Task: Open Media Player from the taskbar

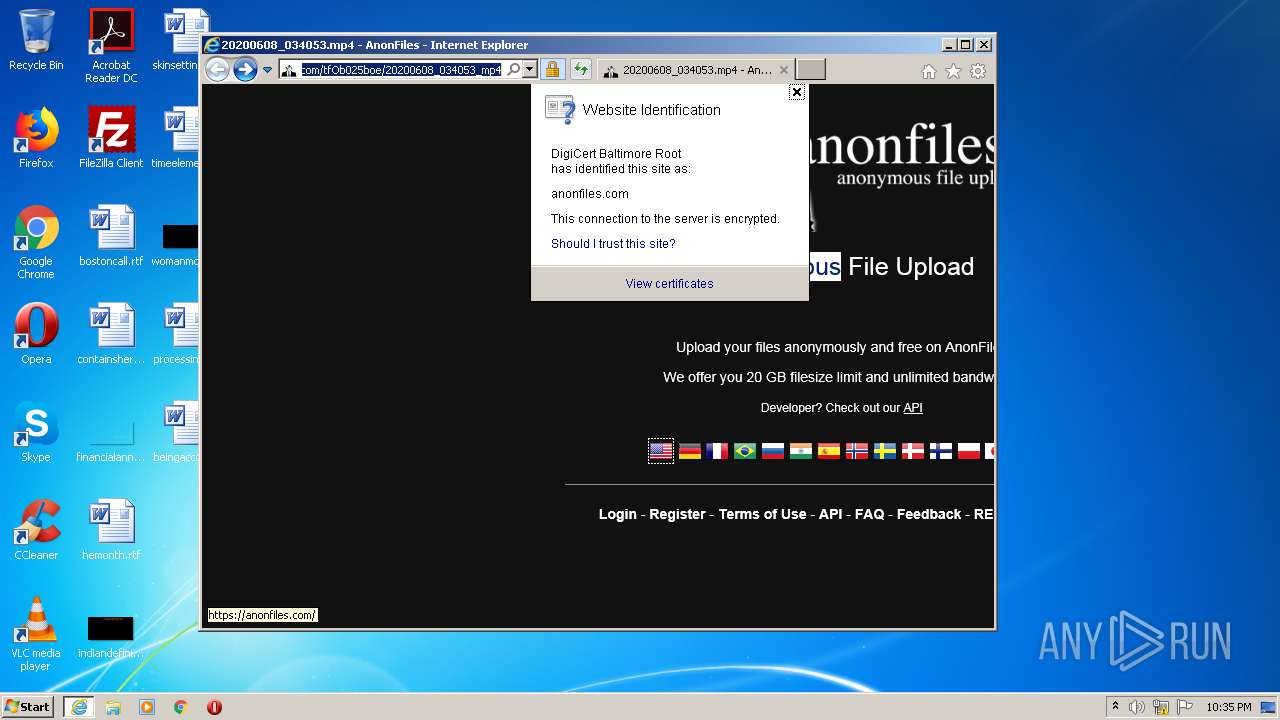Action: tap(147, 707)
